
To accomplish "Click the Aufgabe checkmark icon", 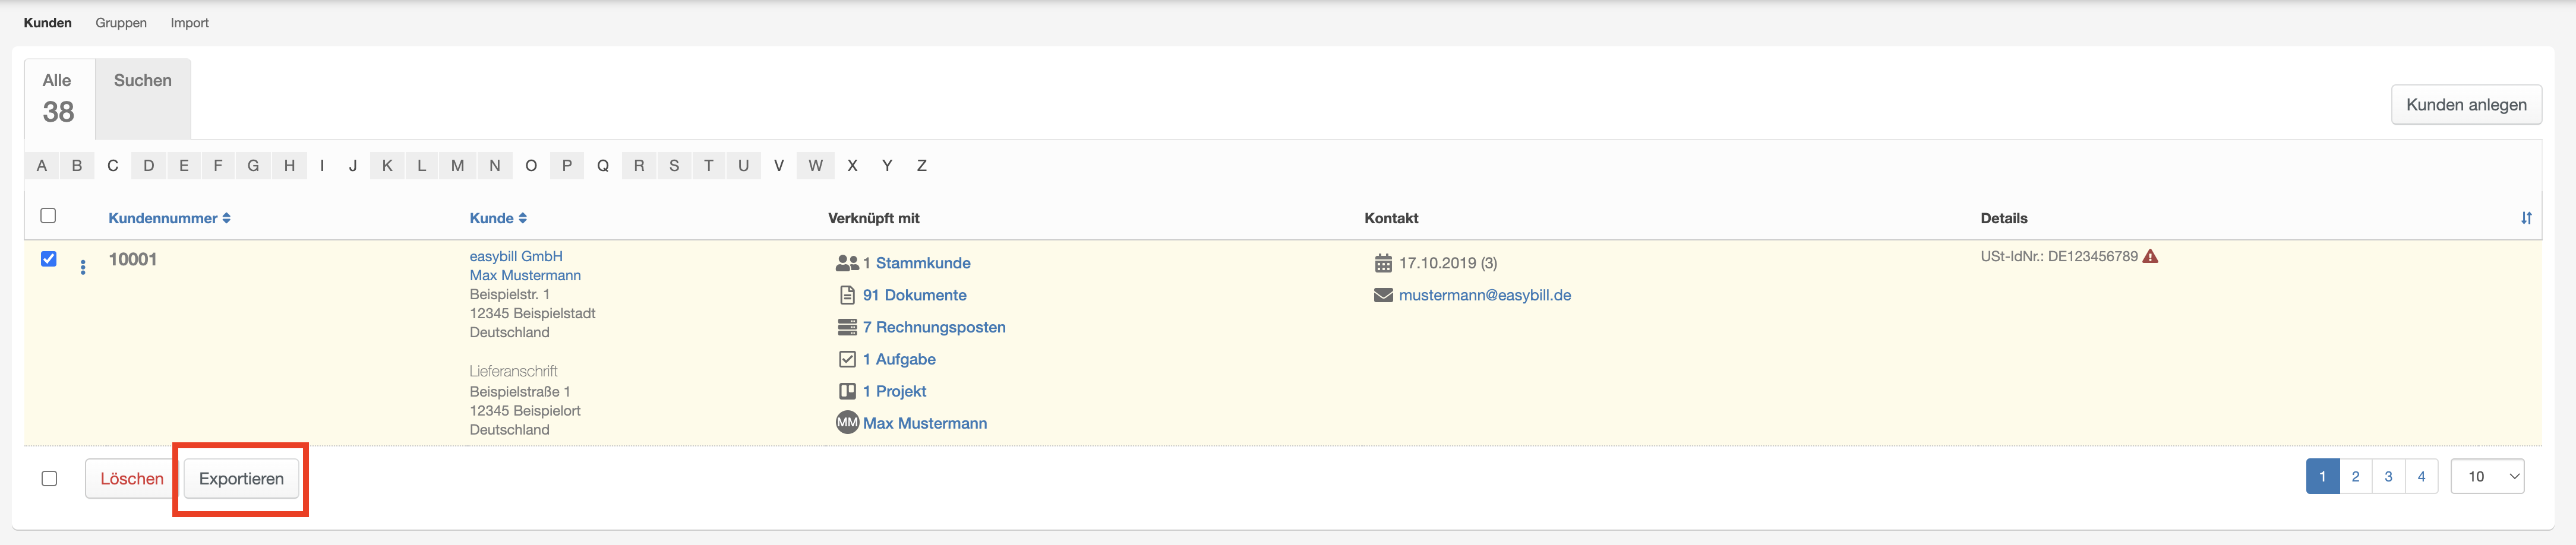I will pyautogui.click(x=847, y=359).
